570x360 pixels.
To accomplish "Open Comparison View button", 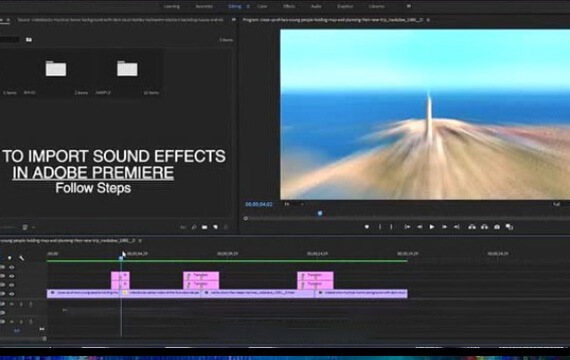I will tap(509, 227).
